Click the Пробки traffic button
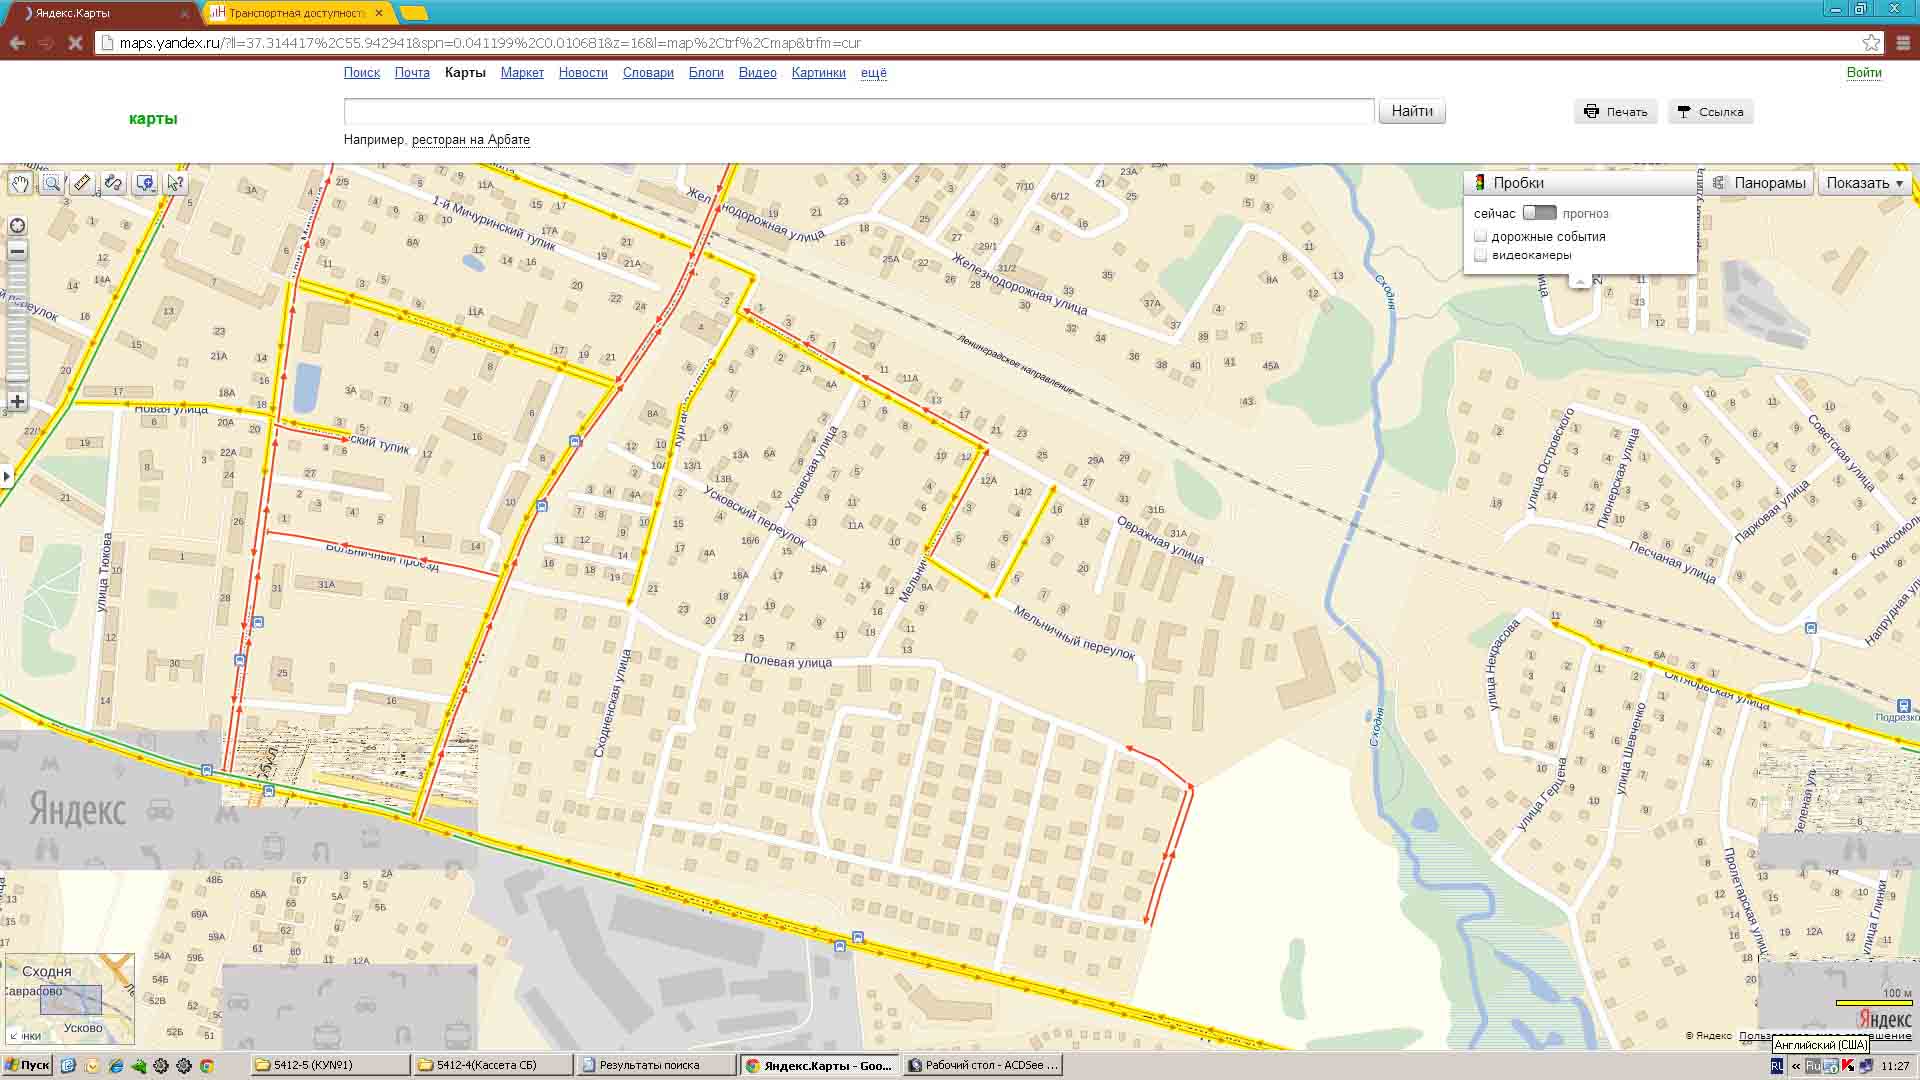The height and width of the screenshot is (1080, 1920). tap(1580, 183)
